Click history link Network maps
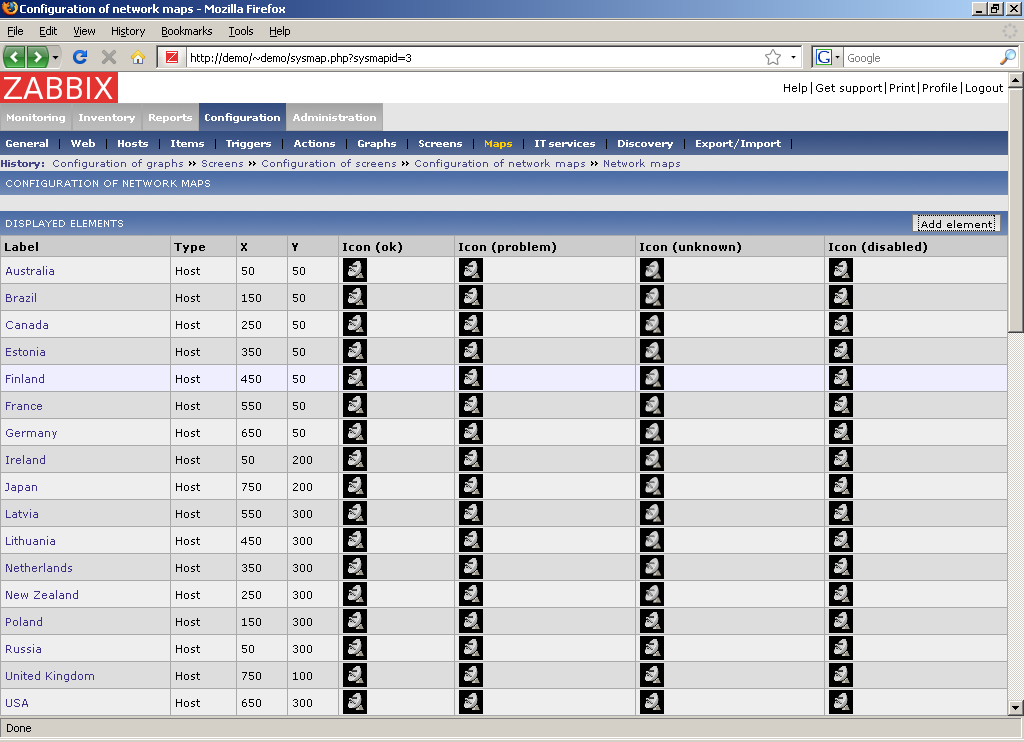1024x742 pixels. pyautogui.click(x=641, y=163)
